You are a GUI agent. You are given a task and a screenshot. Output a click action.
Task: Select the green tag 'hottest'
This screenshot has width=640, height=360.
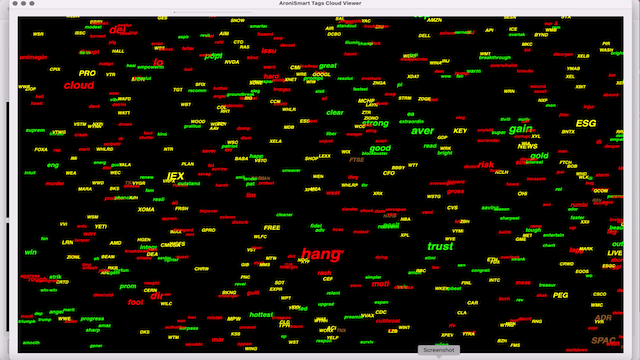point(261,315)
